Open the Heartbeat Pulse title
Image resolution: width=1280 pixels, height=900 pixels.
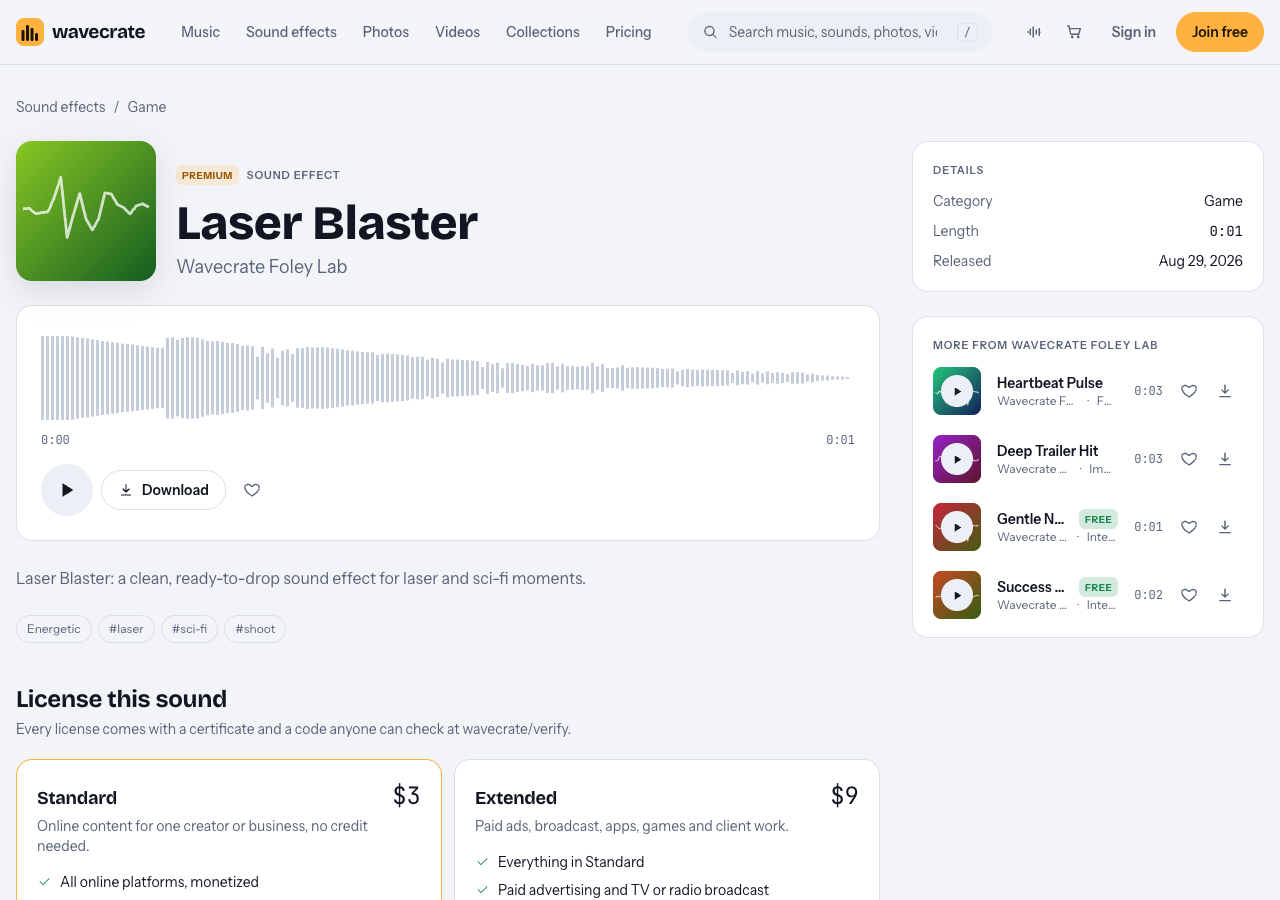[1050, 383]
